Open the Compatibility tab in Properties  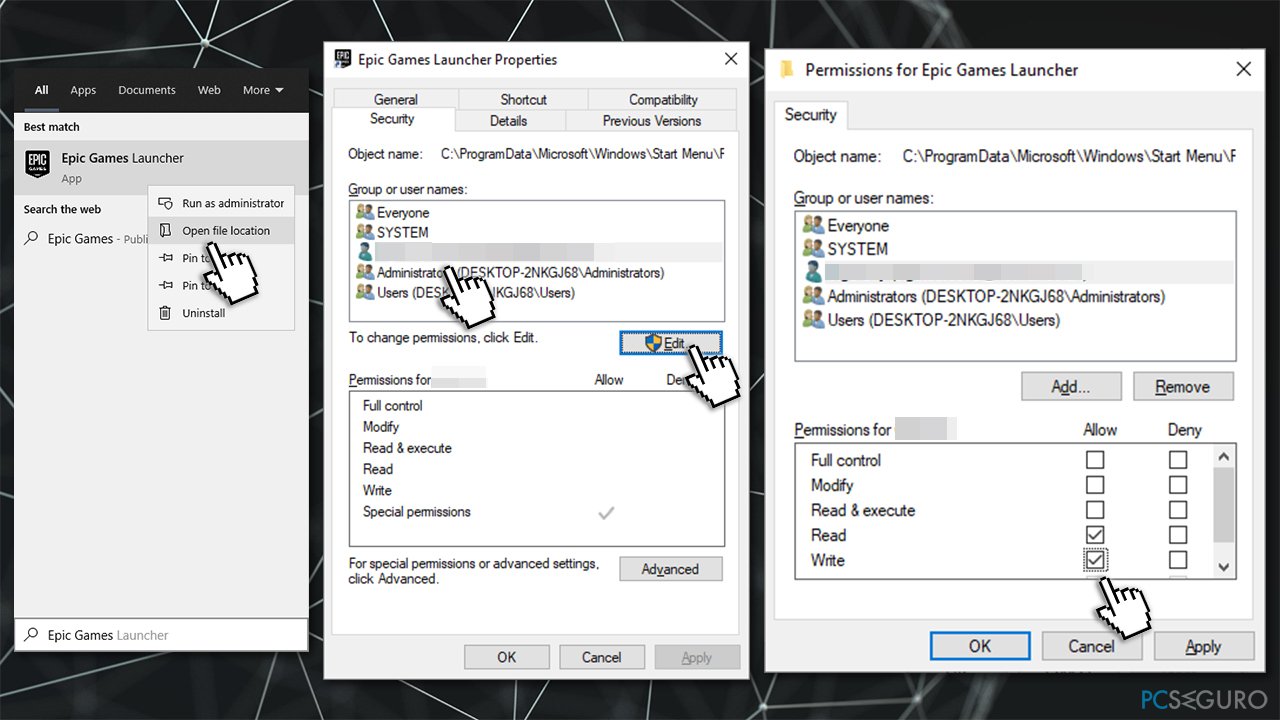coord(663,99)
